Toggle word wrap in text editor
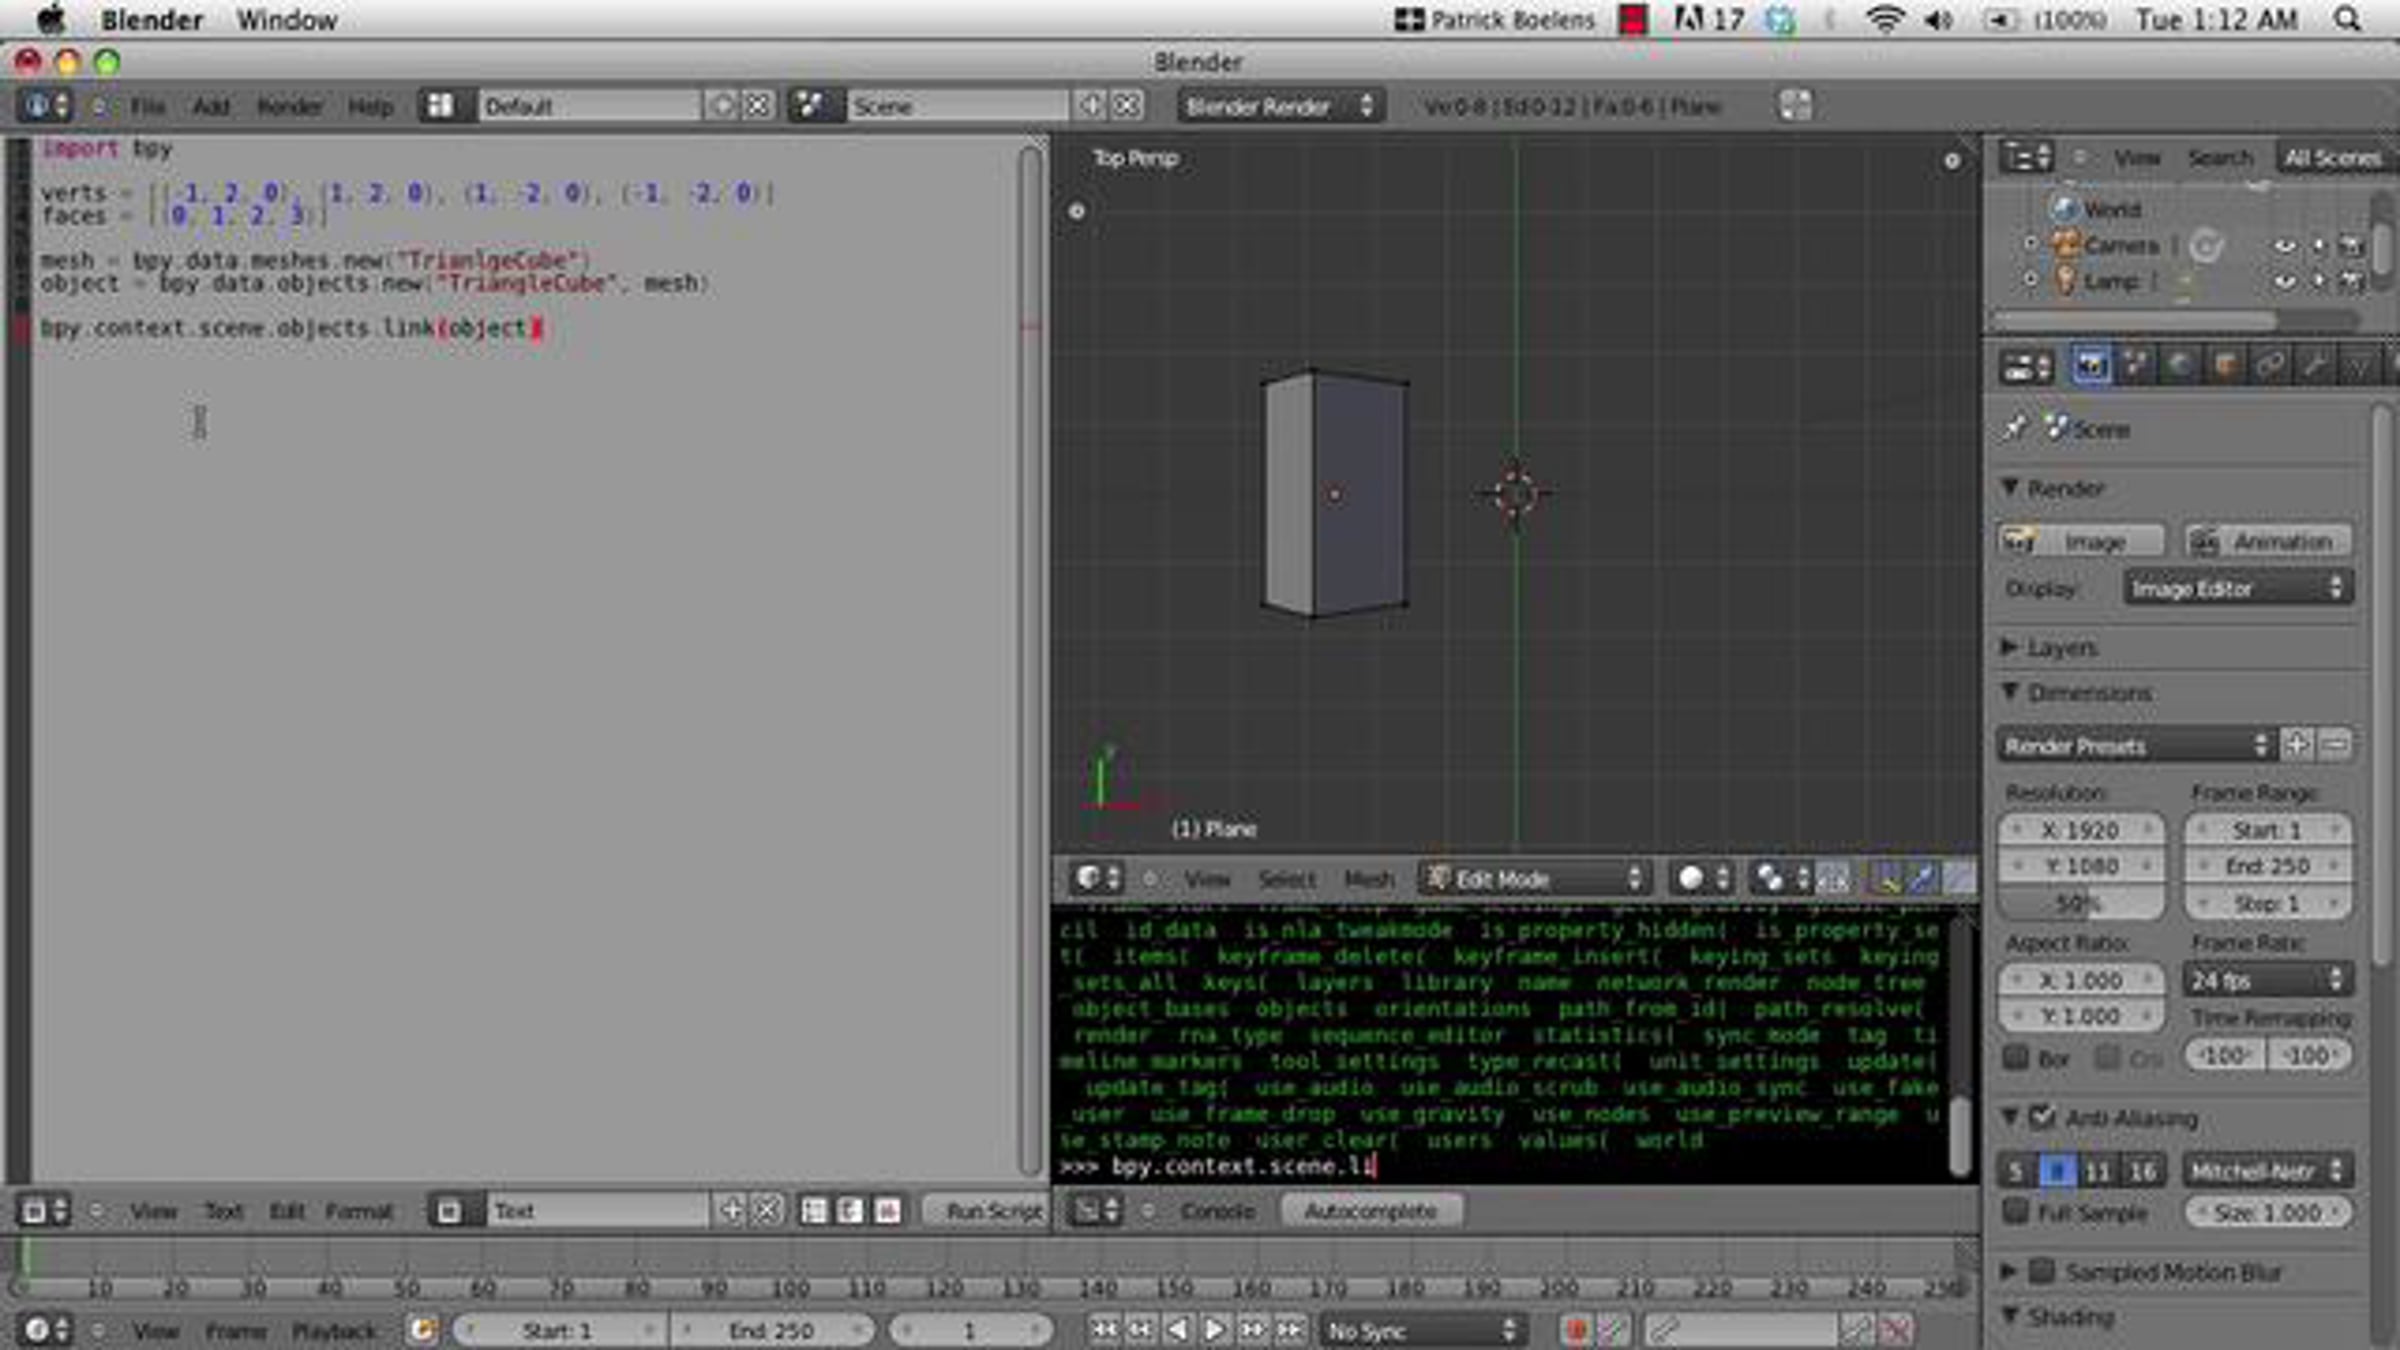Screen dimensions: 2400x1350 click(x=850, y=1211)
